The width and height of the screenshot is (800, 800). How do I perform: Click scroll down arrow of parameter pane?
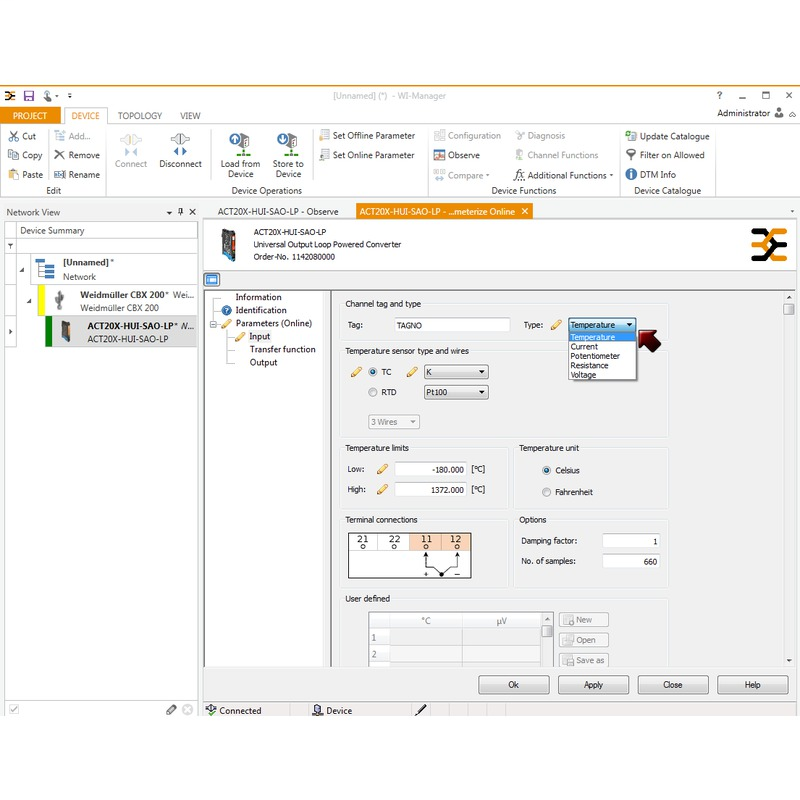(x=789, y=660)
